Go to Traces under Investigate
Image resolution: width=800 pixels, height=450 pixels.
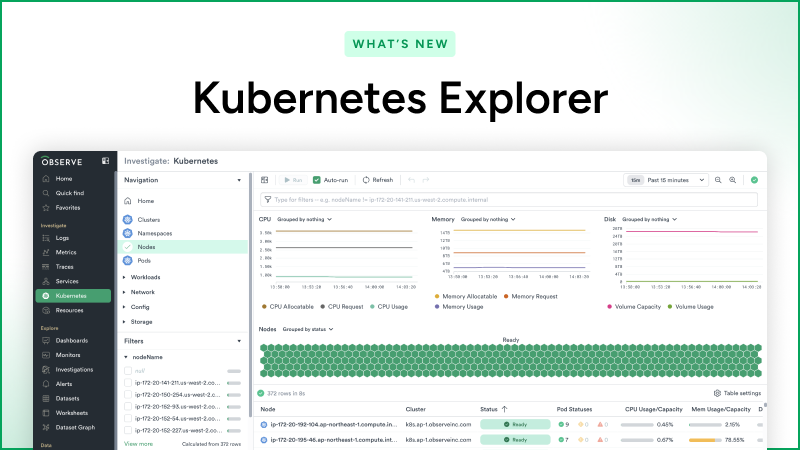64,267
